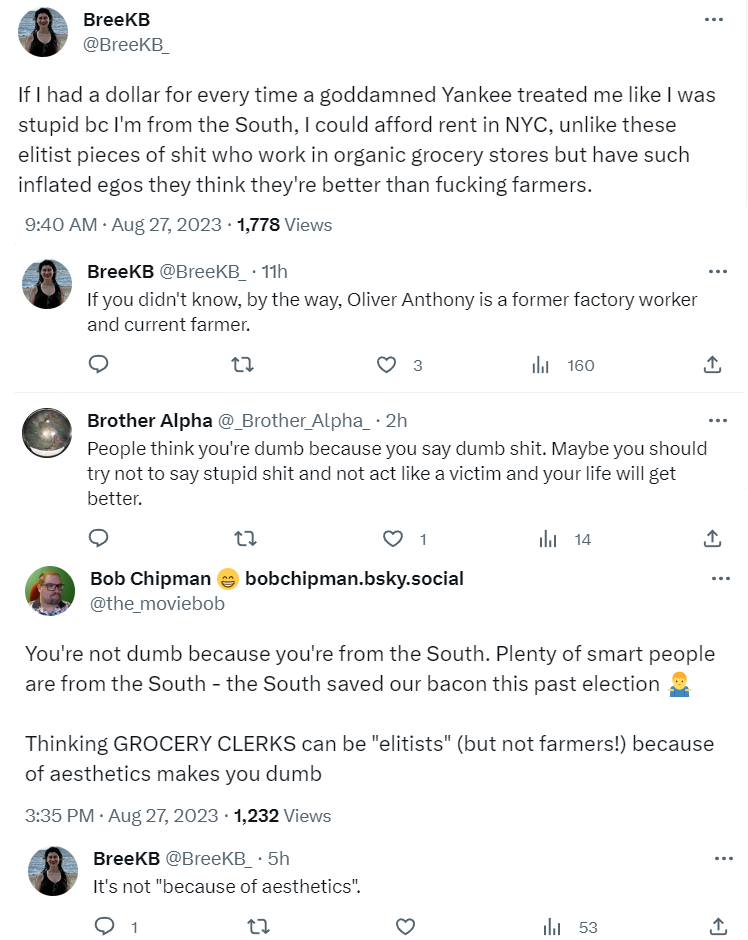Image resolution: width=748 pixels, height=940 pixels.
Task: Like Brother Alpha's reply
Action: 393,539
